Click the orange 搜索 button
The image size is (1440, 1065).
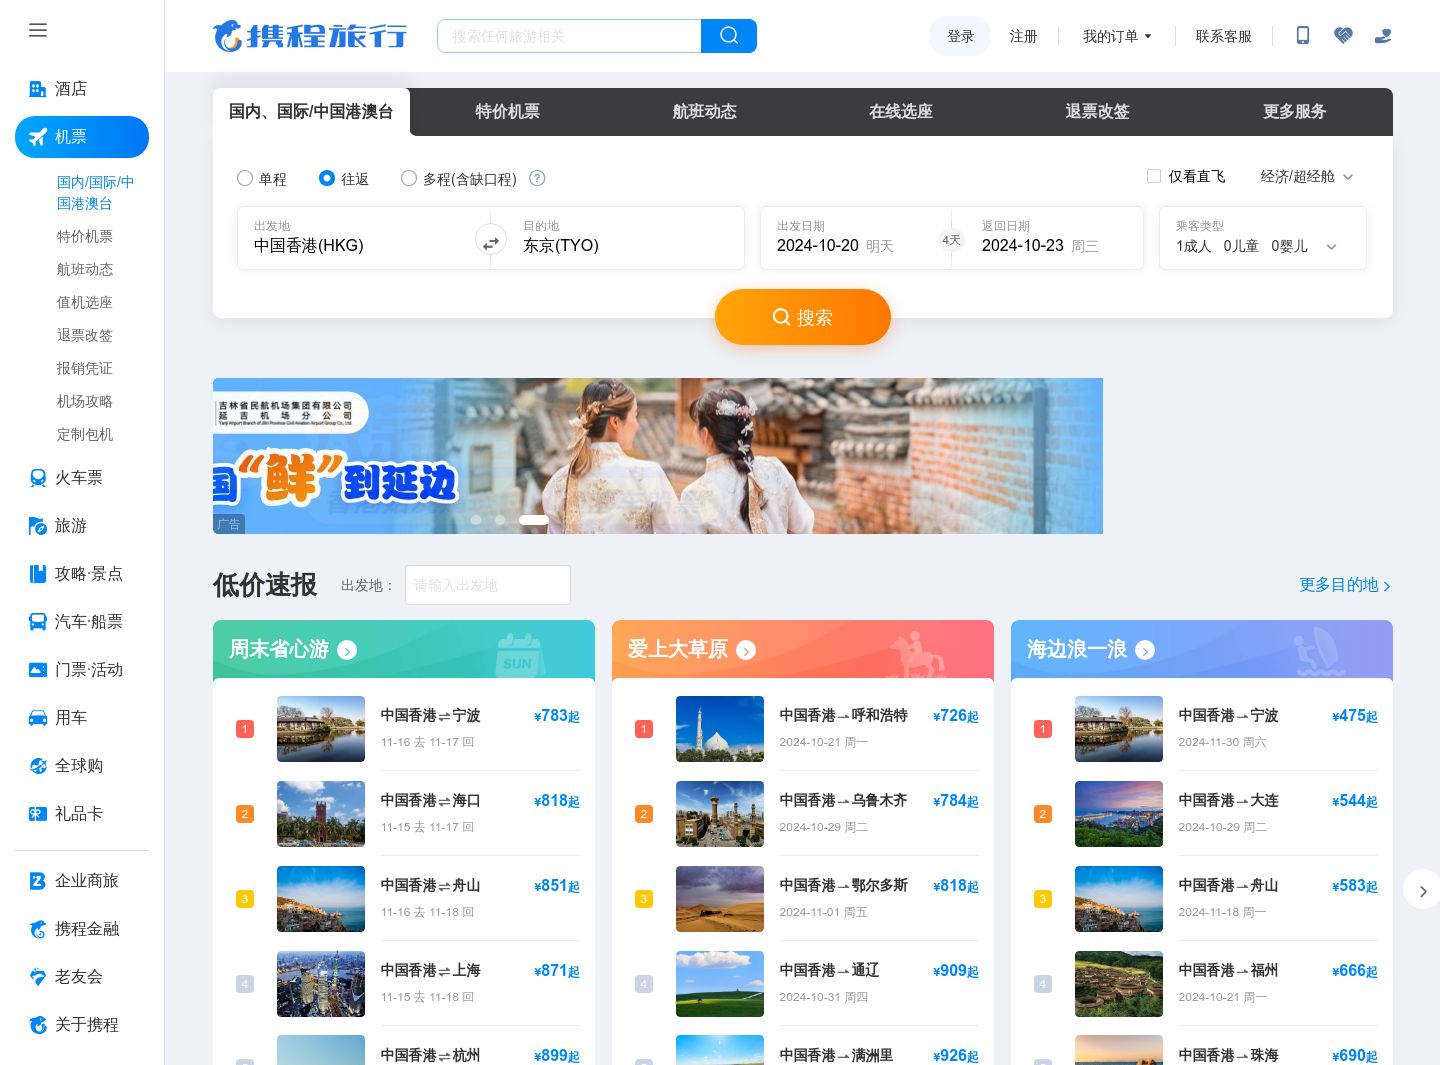[x=803, y=317]
